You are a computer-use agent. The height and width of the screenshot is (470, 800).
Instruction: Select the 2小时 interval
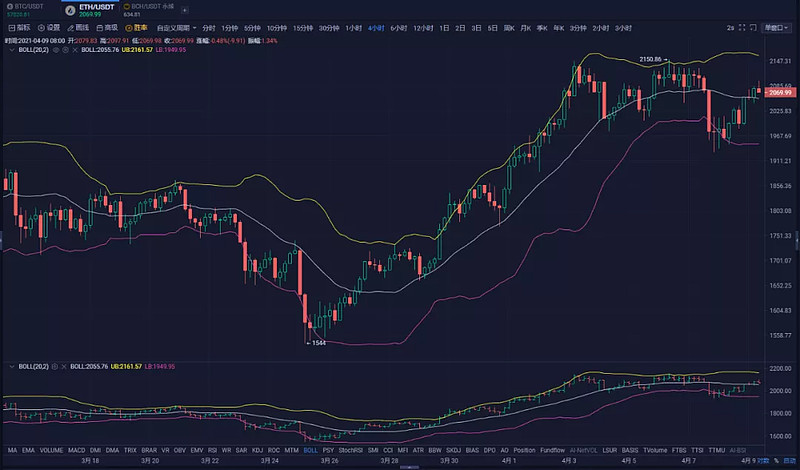pos(601,28)
